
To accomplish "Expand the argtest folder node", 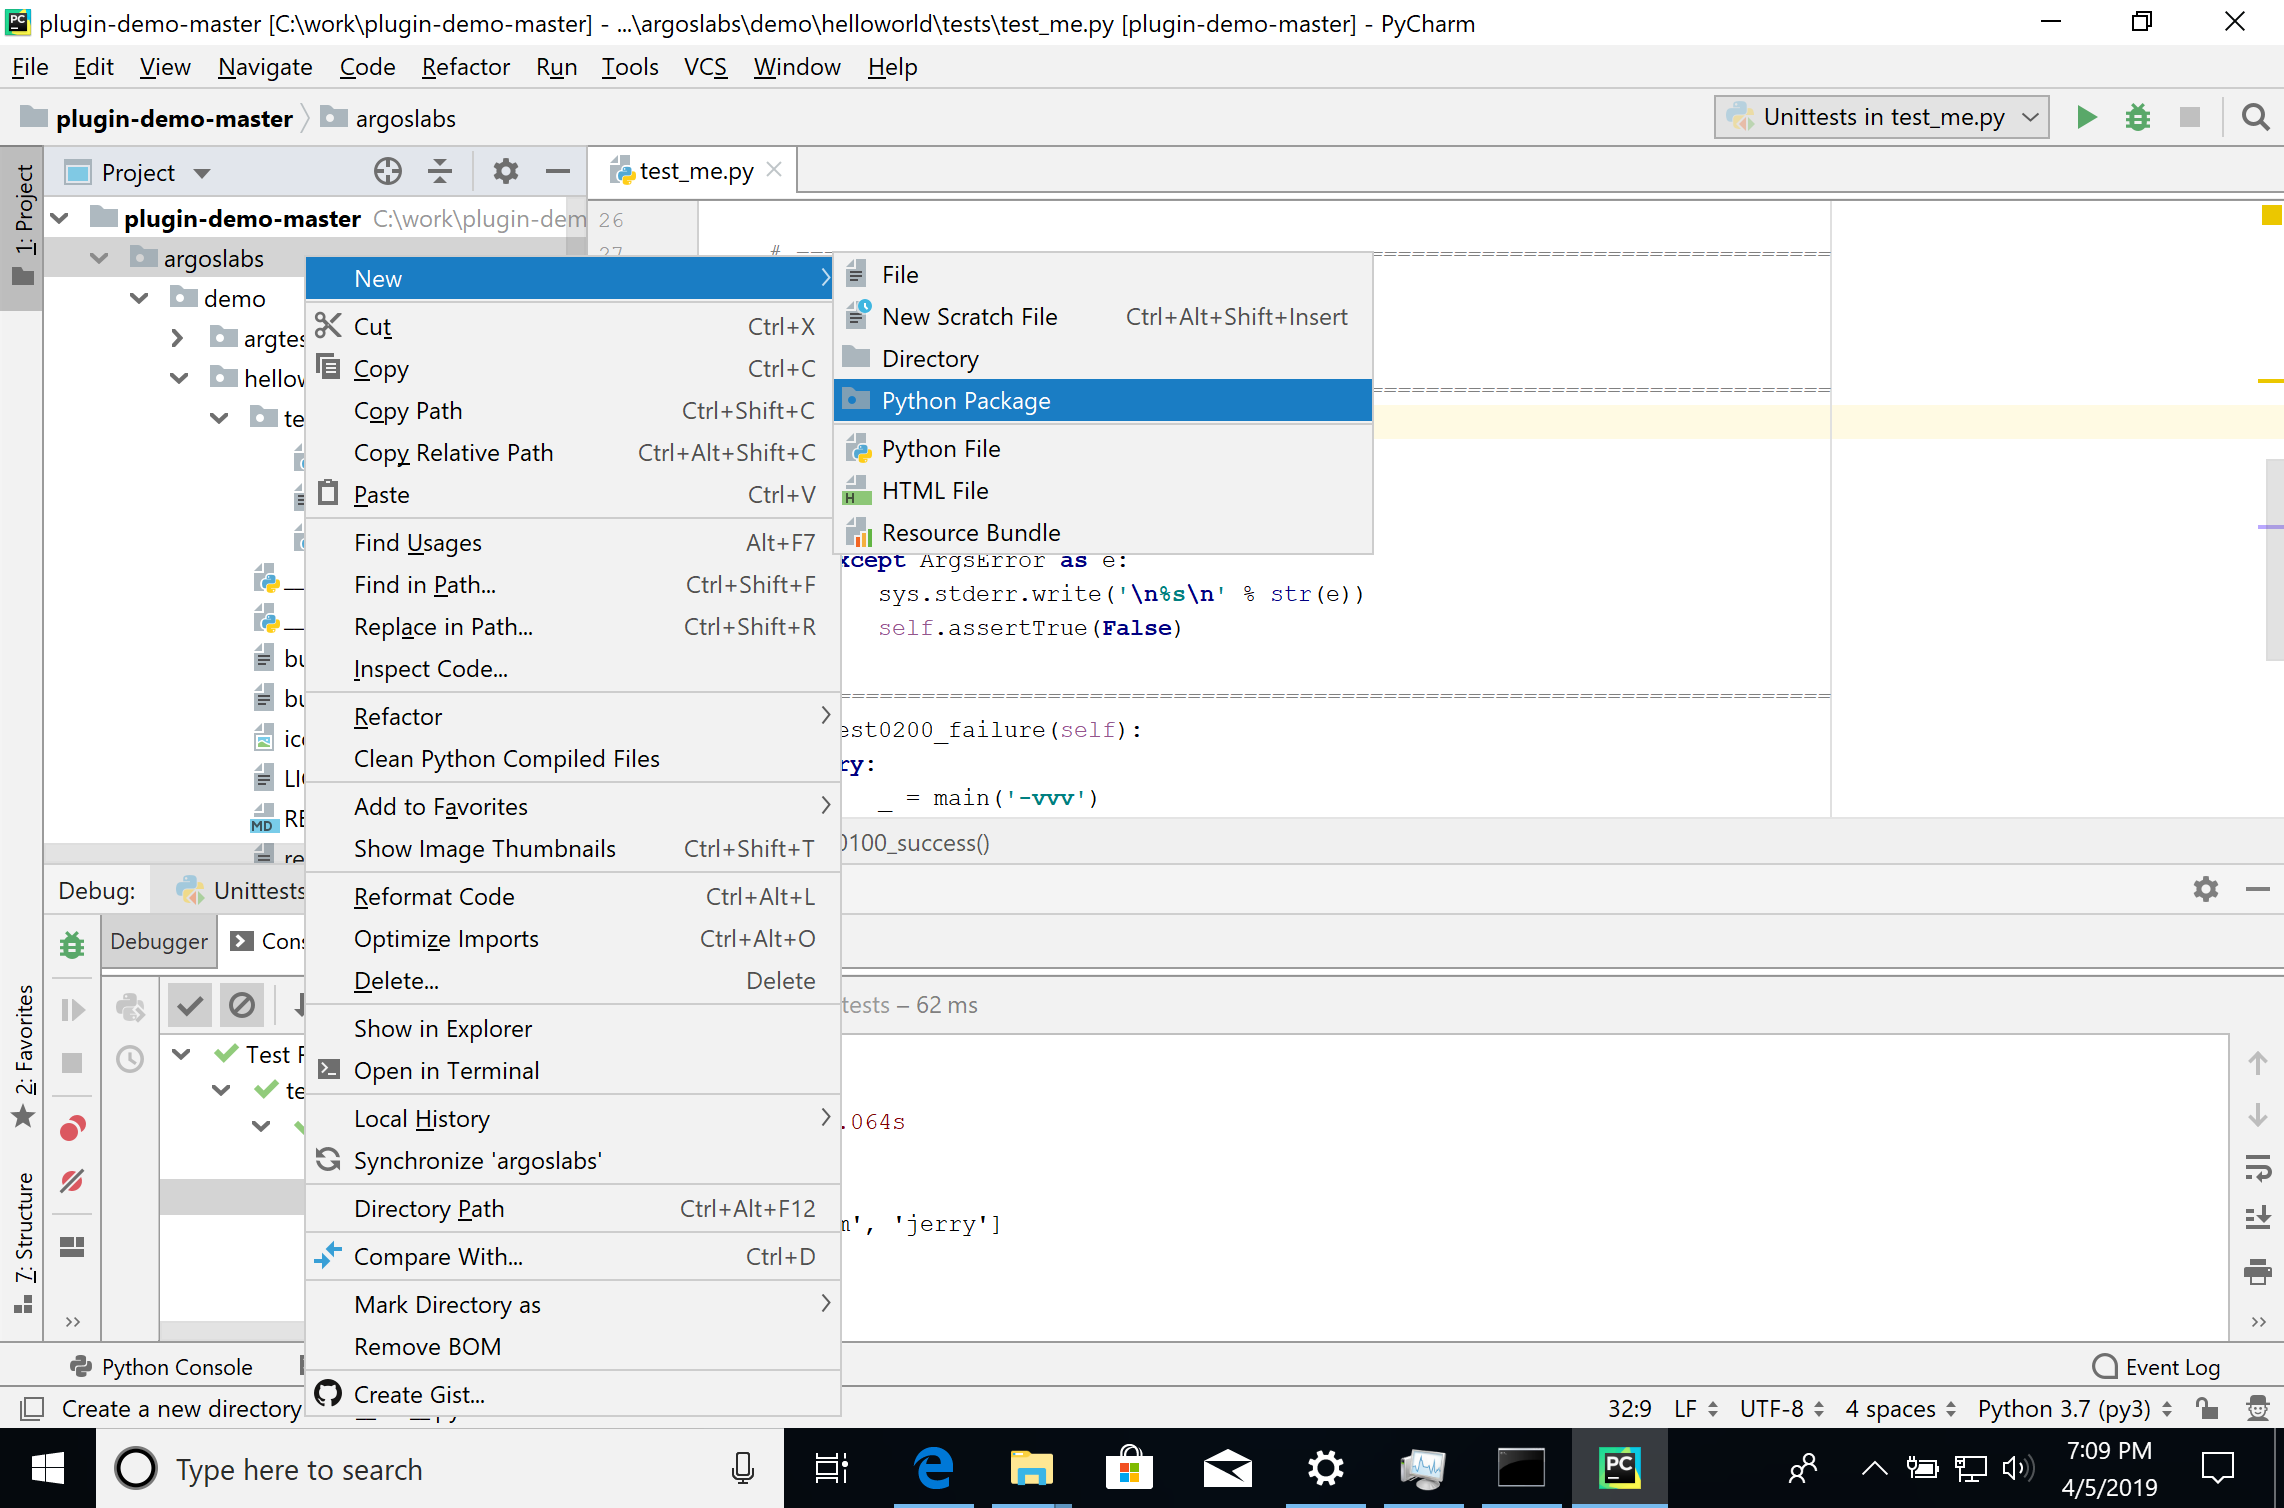I will tap(178, 338).
